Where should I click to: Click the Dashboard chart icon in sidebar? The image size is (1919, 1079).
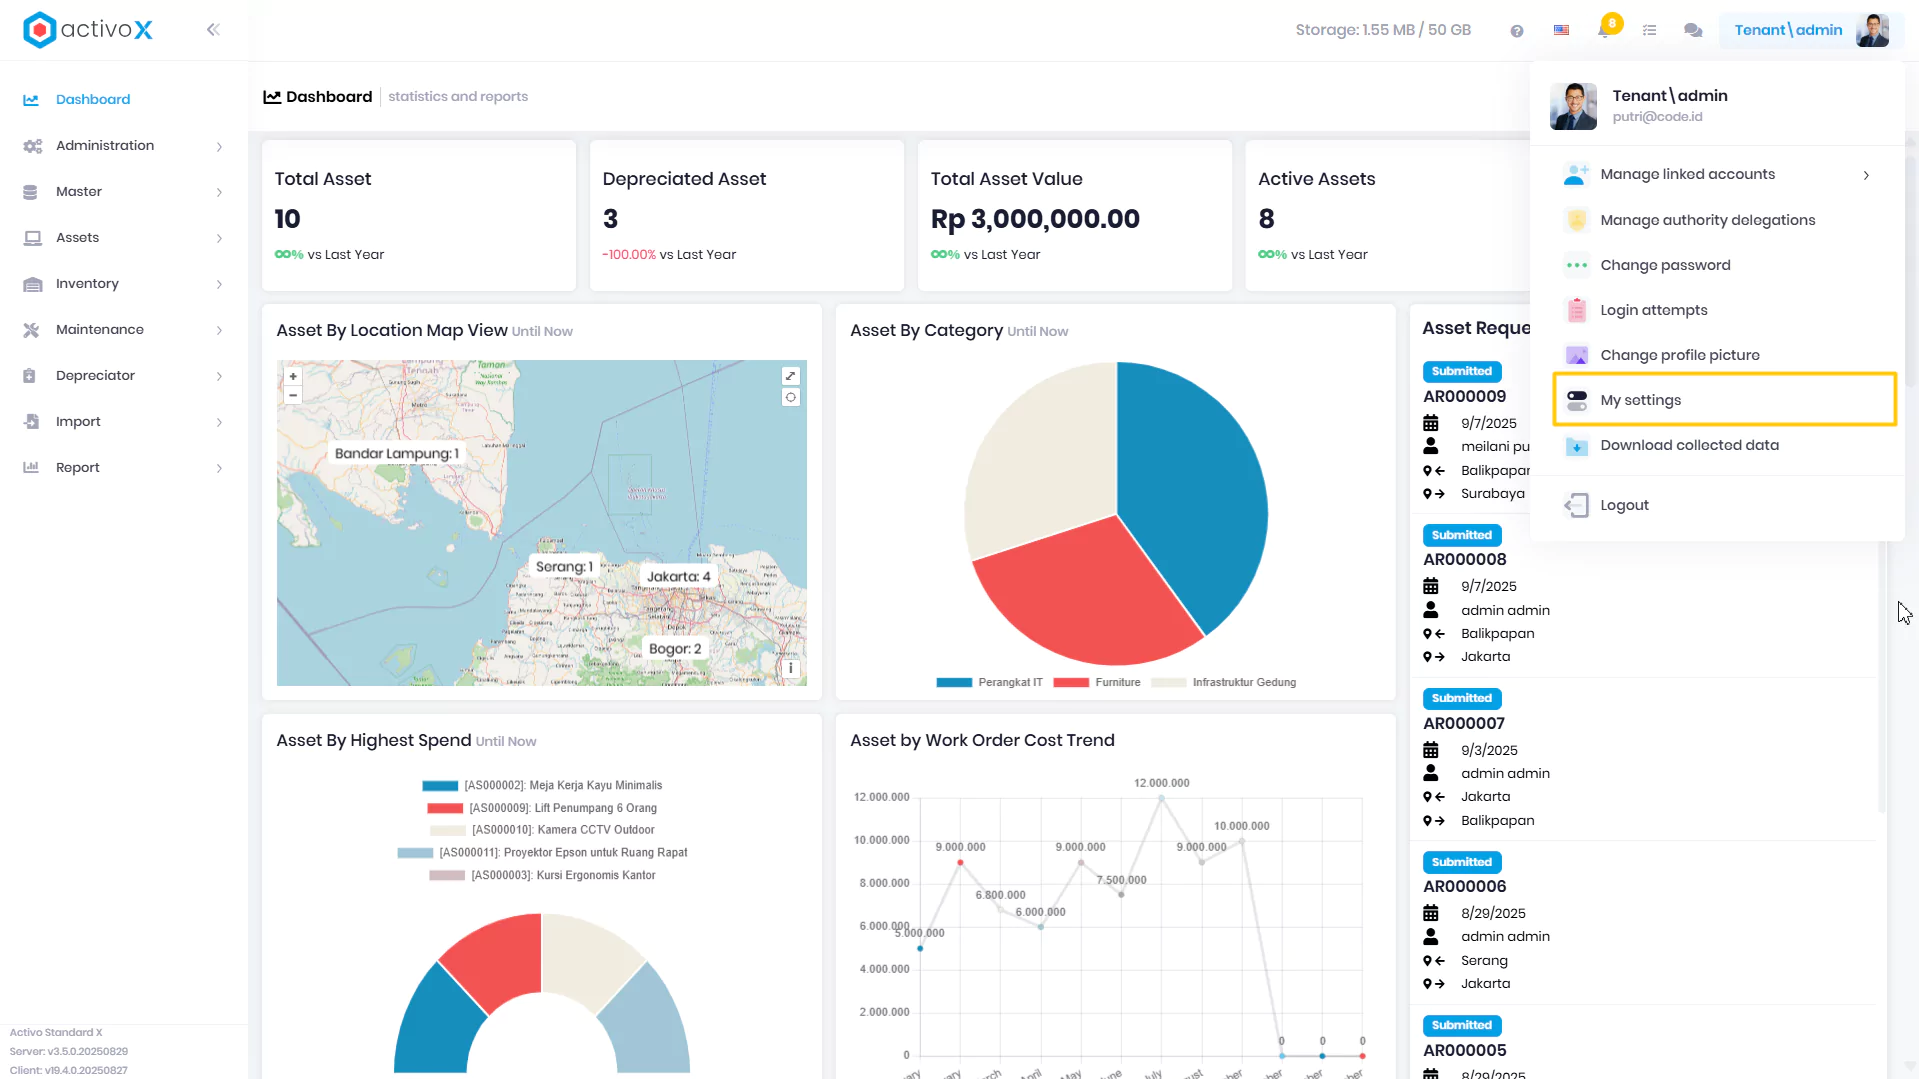coord(31,100)
